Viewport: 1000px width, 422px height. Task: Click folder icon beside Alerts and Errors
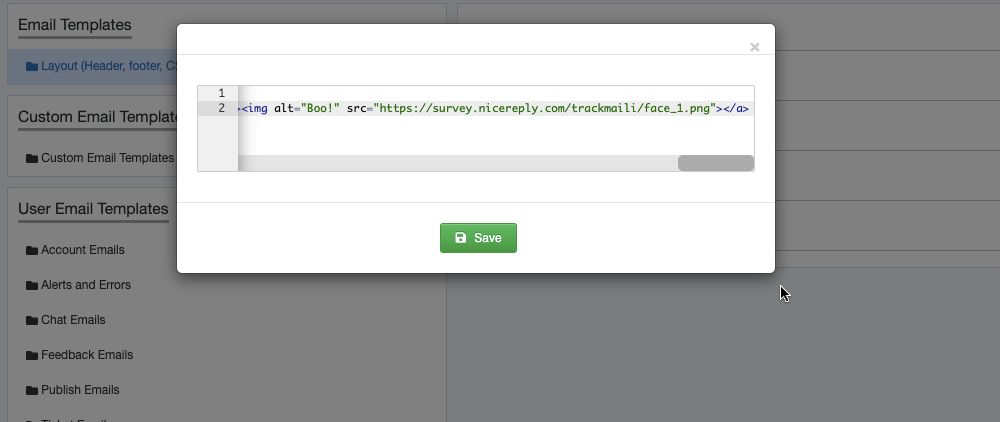[x=32, y=286]
